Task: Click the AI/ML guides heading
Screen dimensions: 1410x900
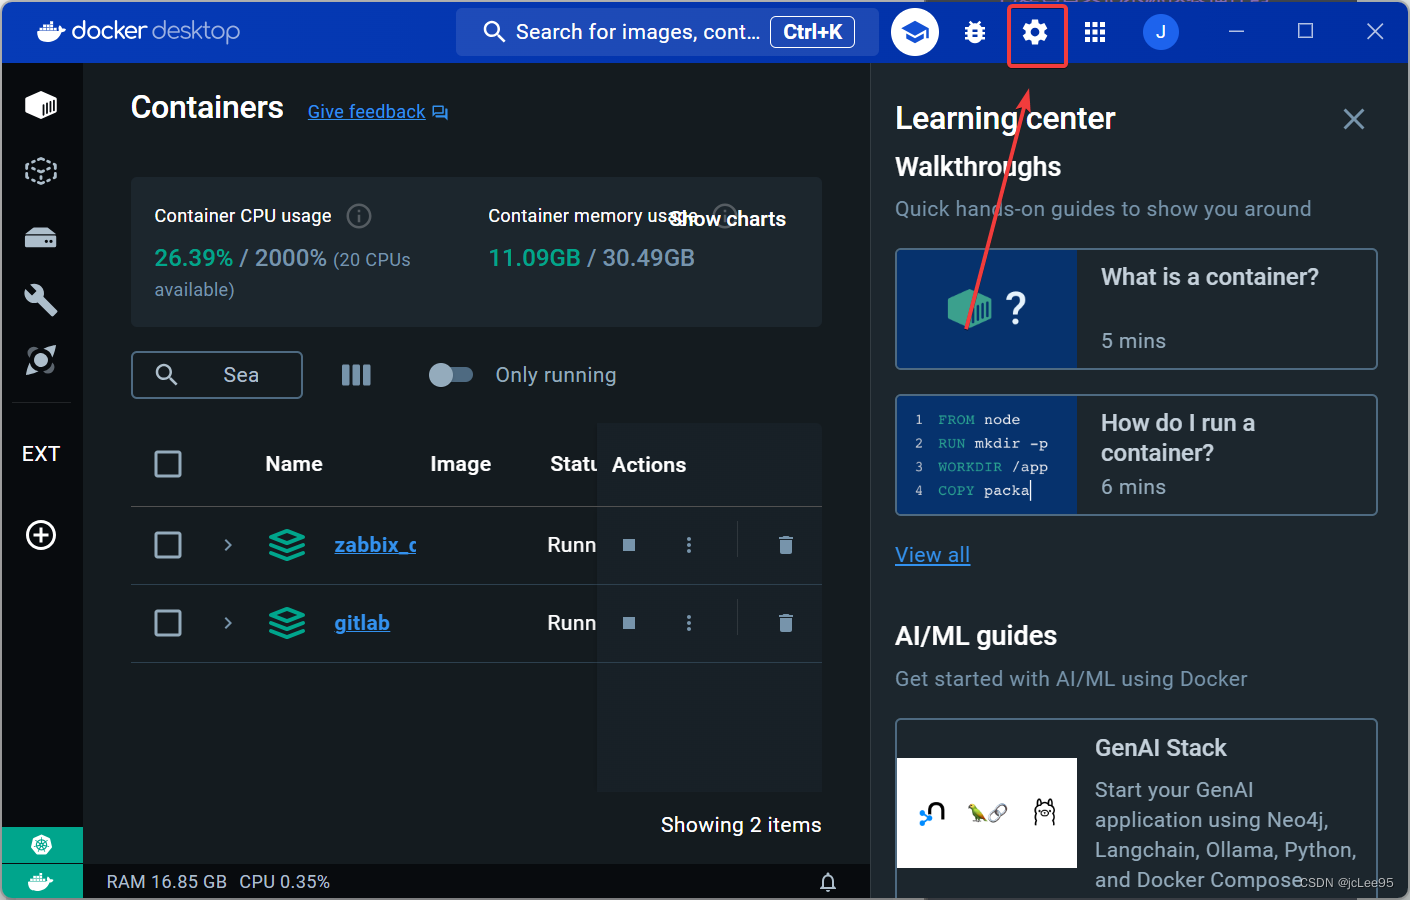Action: point(976,636)
